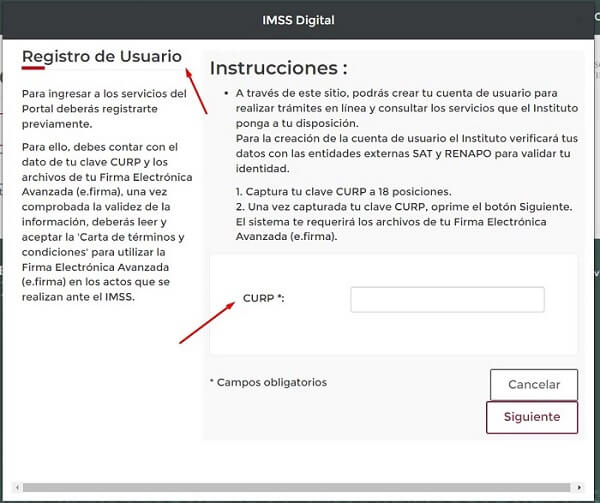Click the red arrow pointing to CURP label
This screenshot has height=503, width=600.
pyautogui.click(x=207, y=322)
